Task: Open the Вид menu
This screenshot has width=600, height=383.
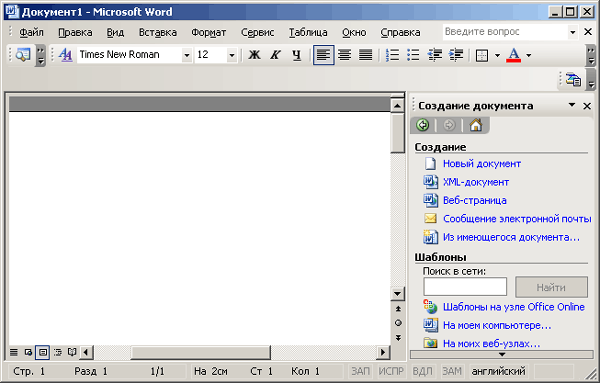Action: click(x=115, y=33)
